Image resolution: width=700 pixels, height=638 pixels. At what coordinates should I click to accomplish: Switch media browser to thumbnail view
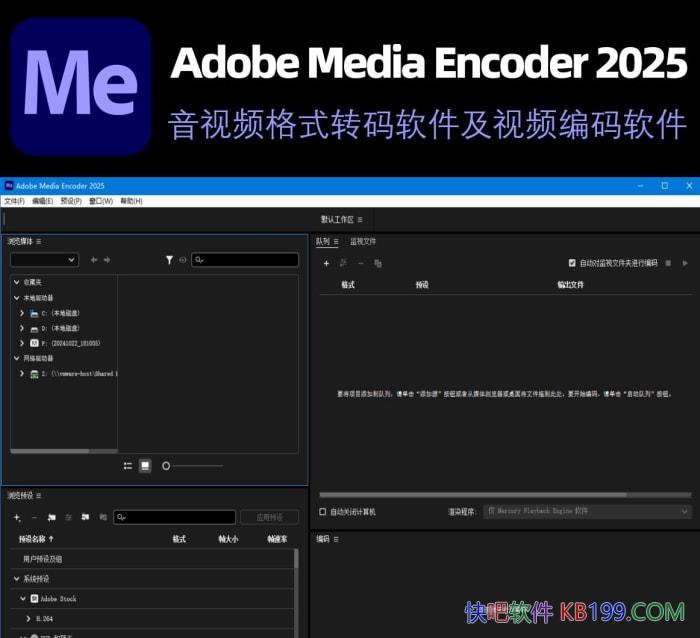145,466
